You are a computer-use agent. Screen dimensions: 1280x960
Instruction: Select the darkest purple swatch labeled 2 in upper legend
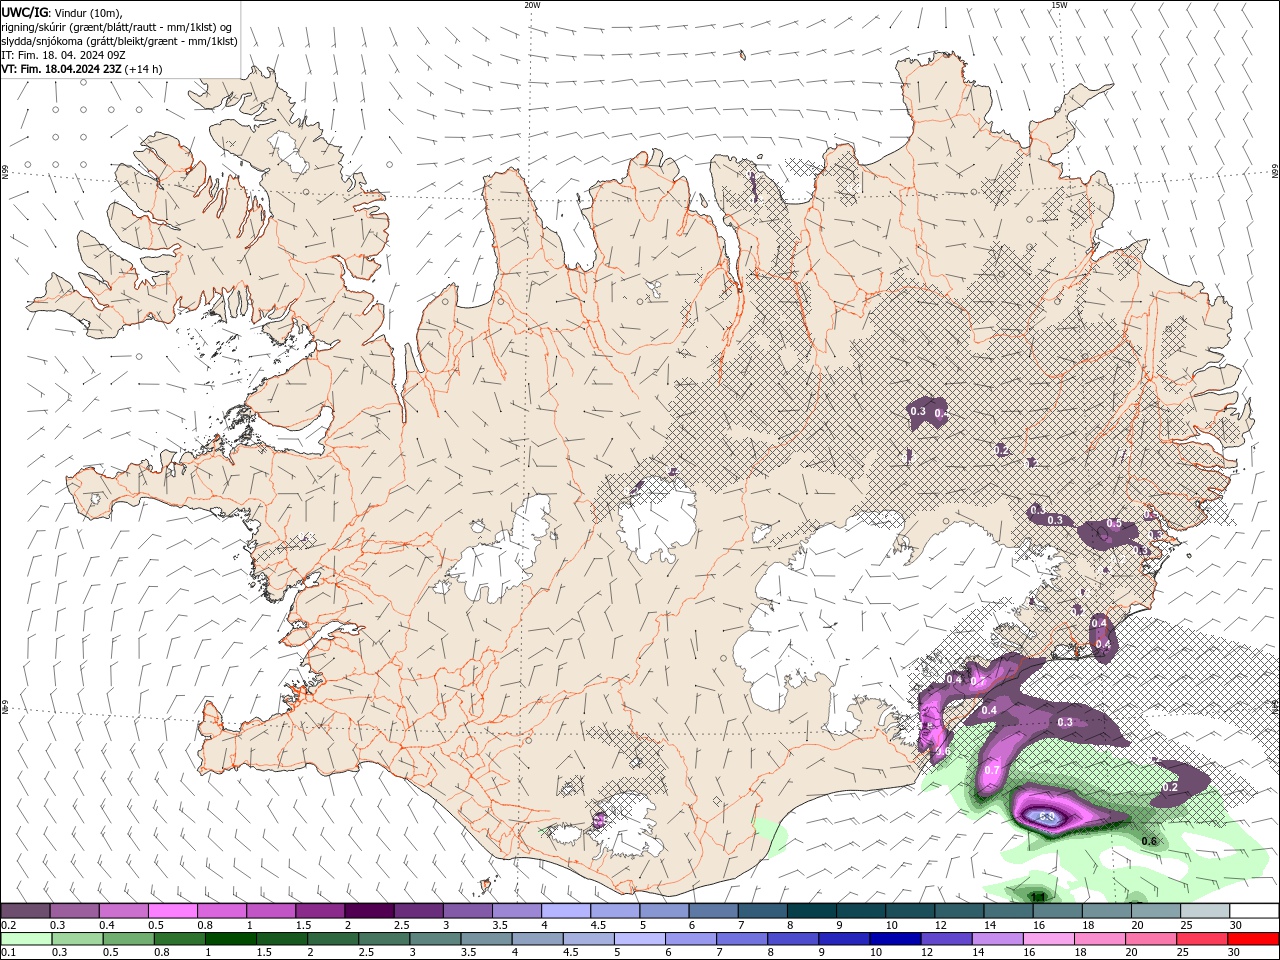(x=369, y=911)
